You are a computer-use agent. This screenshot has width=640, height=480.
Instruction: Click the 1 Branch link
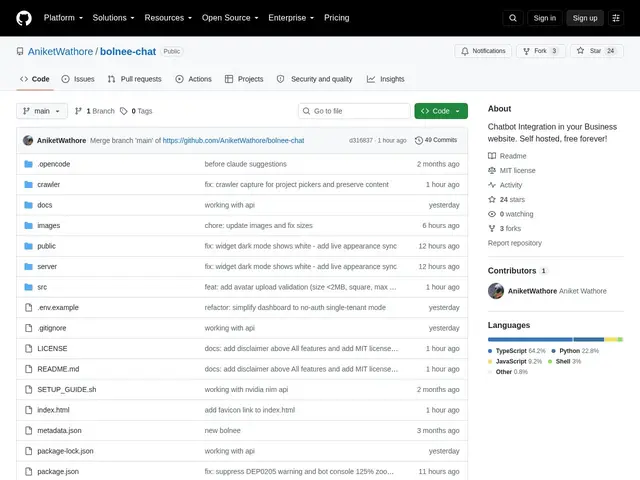point(95,111)
